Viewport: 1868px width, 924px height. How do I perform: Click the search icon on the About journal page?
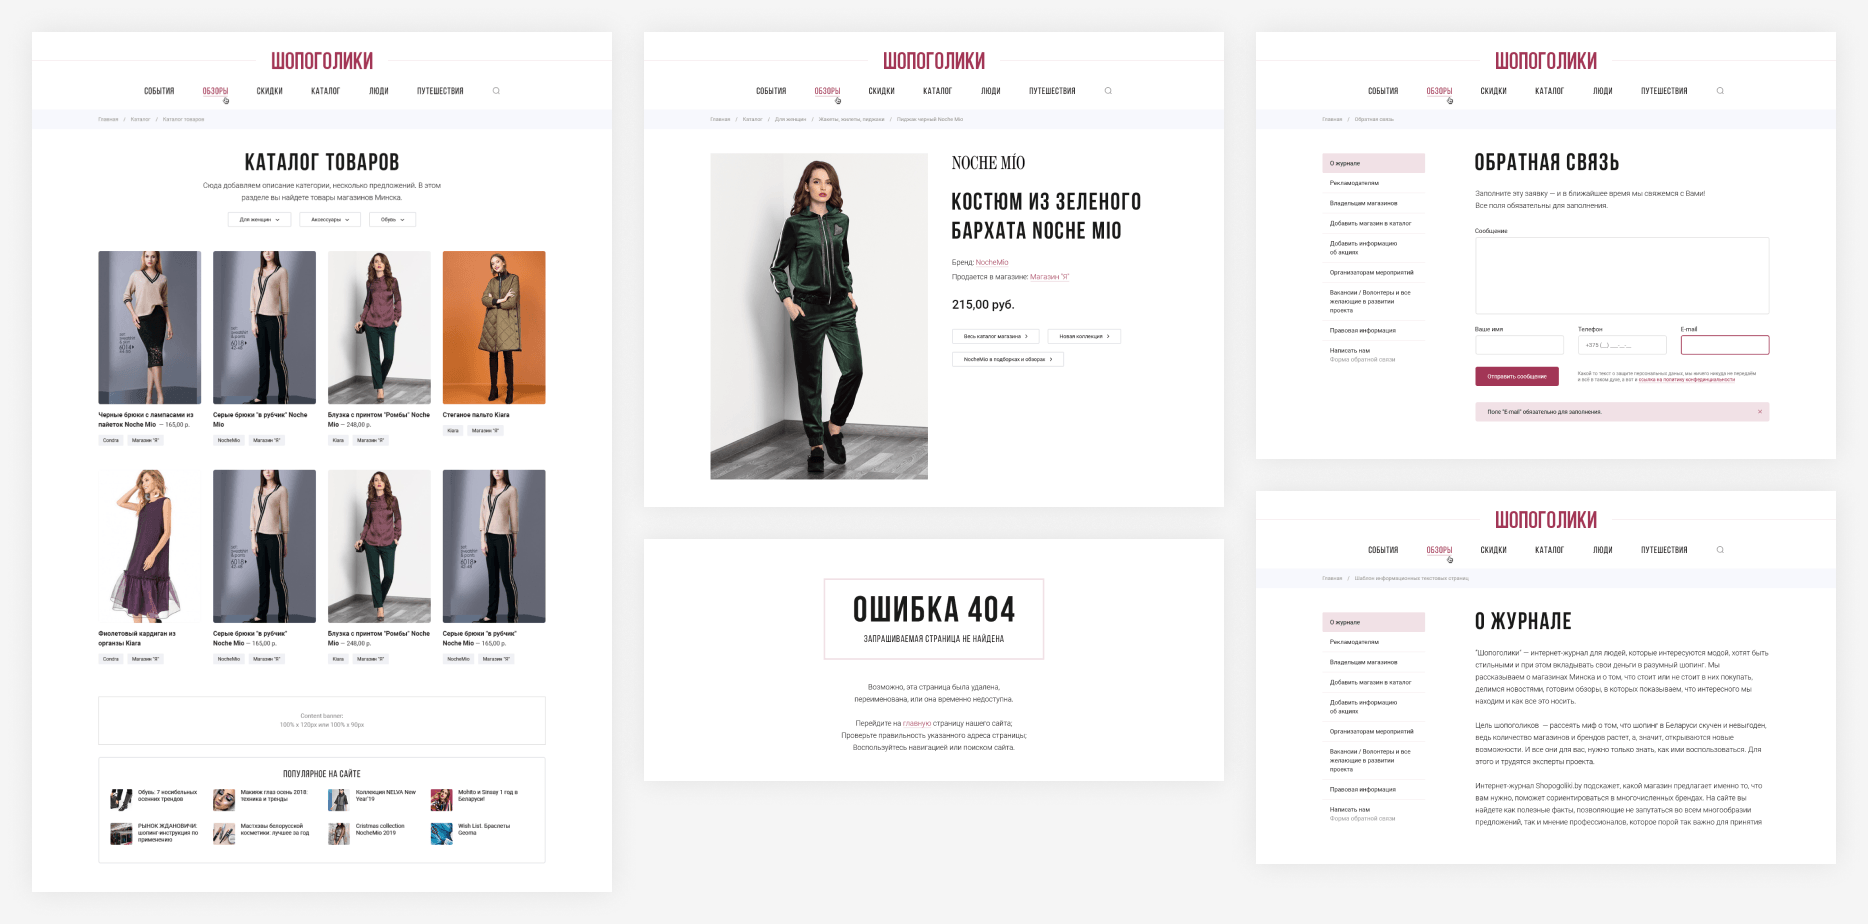point(1720,550)
